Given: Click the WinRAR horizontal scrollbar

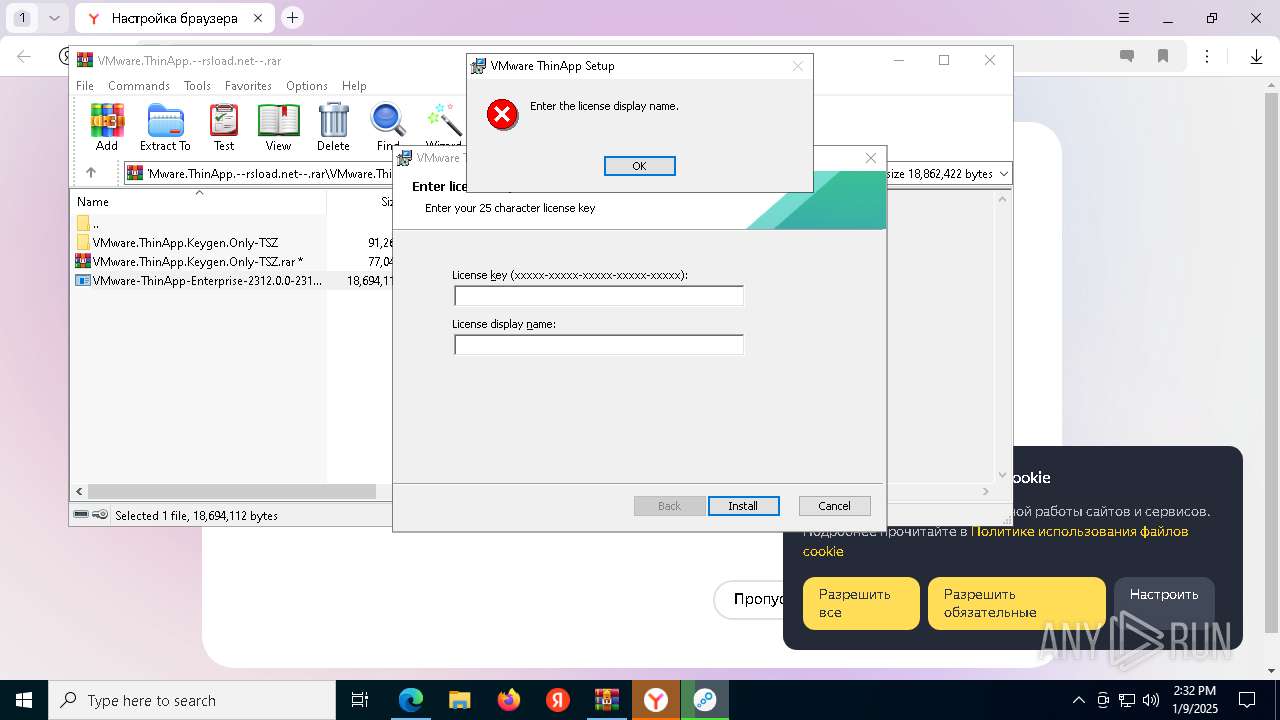Looking at the screenshot, I should click(232, 491).
